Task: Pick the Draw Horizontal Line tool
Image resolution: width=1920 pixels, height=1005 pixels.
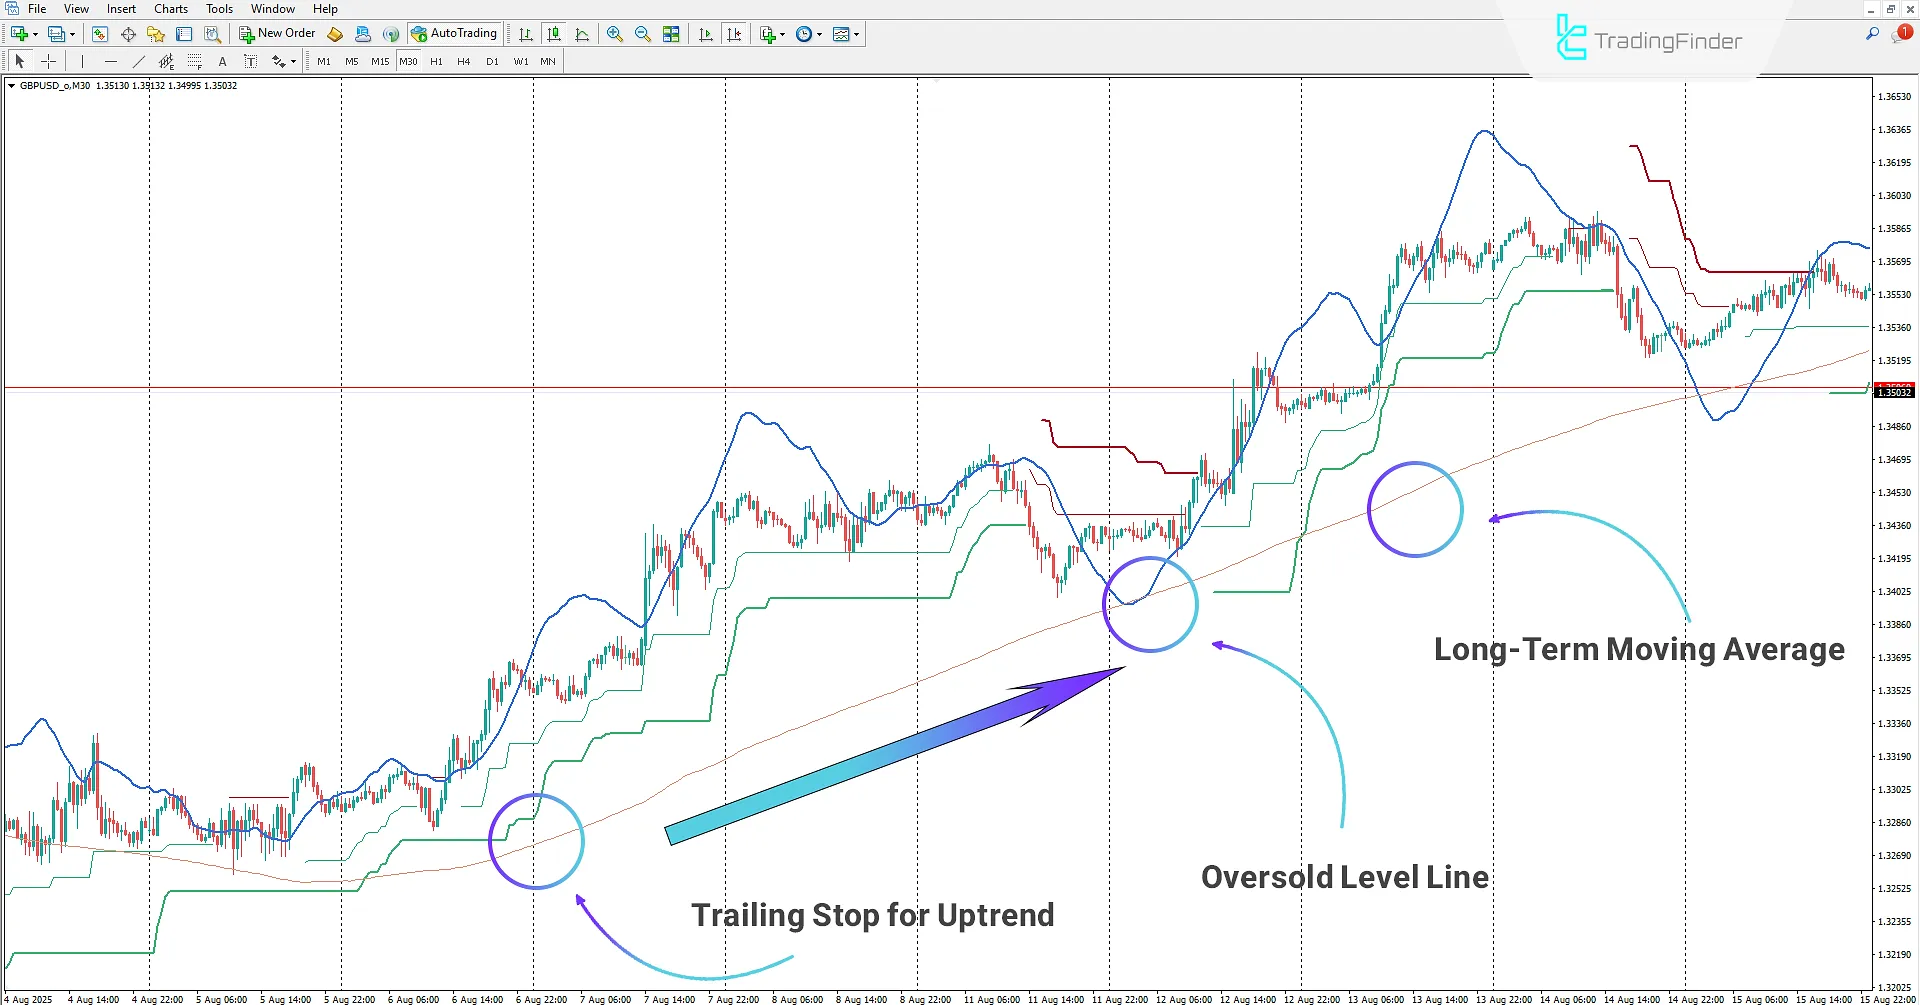Action: coord(111,61)
